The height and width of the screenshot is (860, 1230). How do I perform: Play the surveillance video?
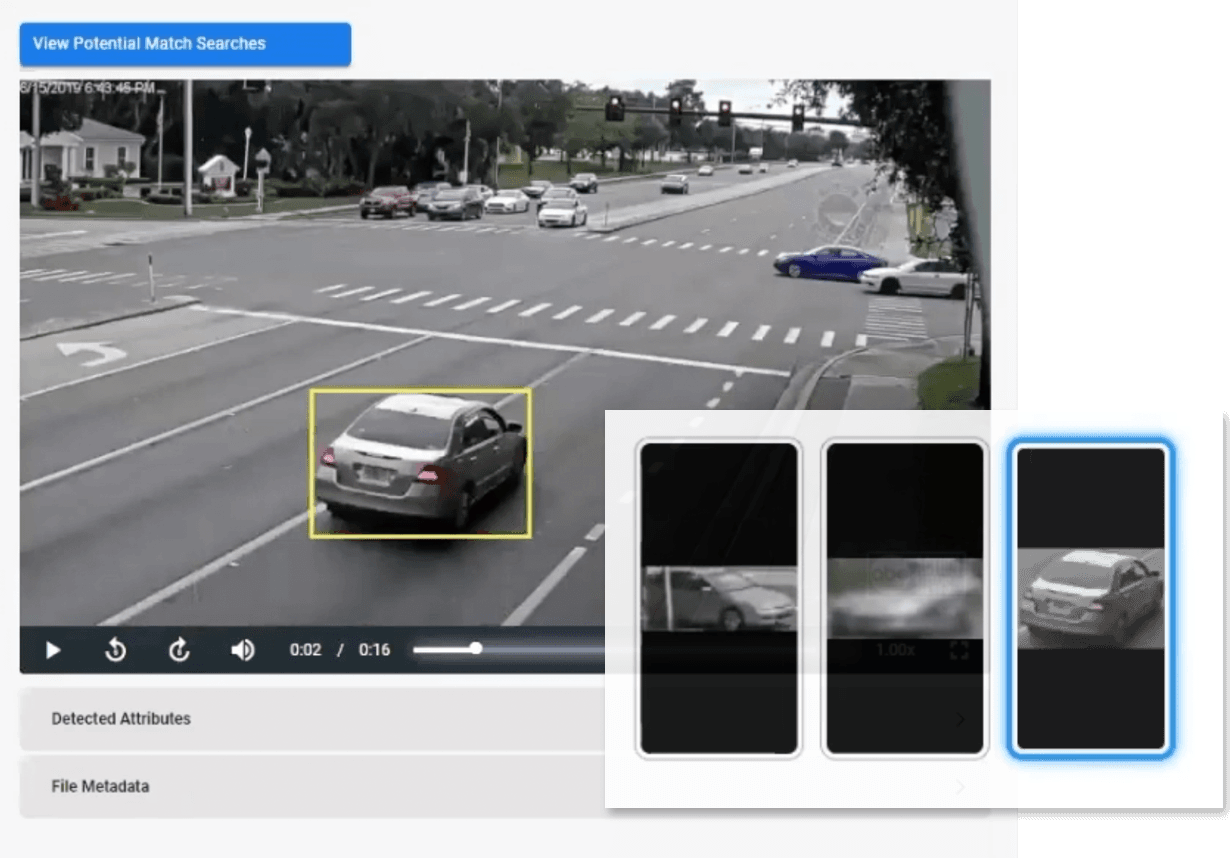click(x=53, y=651)
